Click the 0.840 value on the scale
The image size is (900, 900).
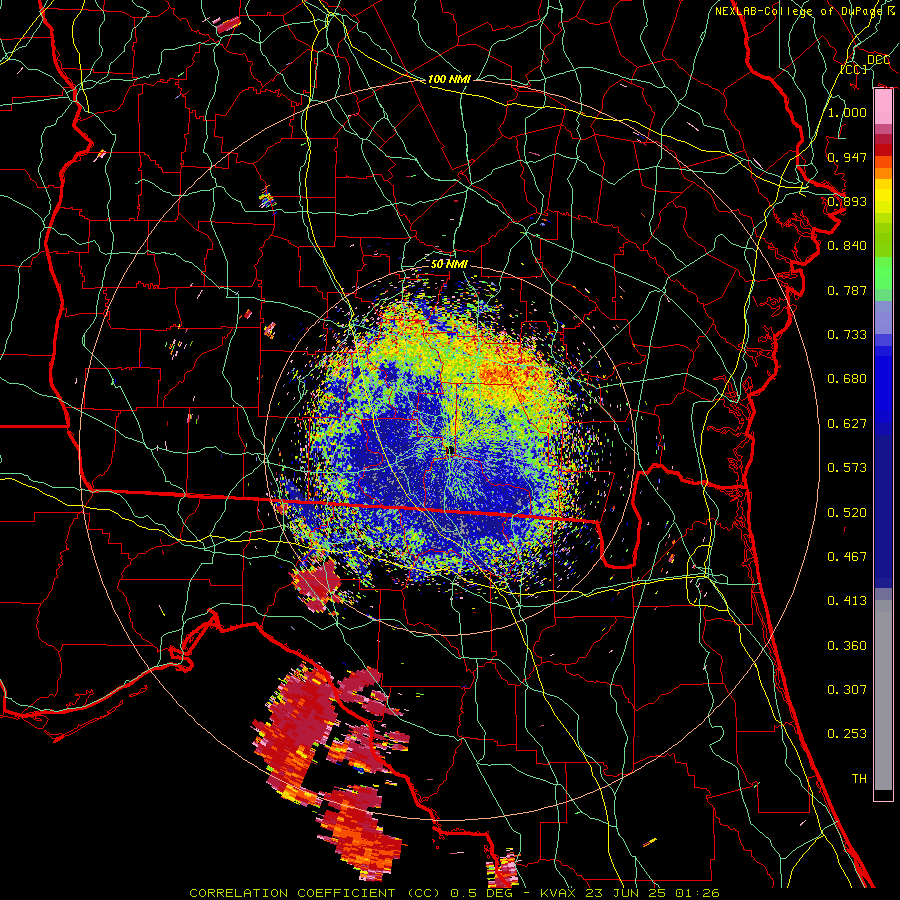coord(847,246)
